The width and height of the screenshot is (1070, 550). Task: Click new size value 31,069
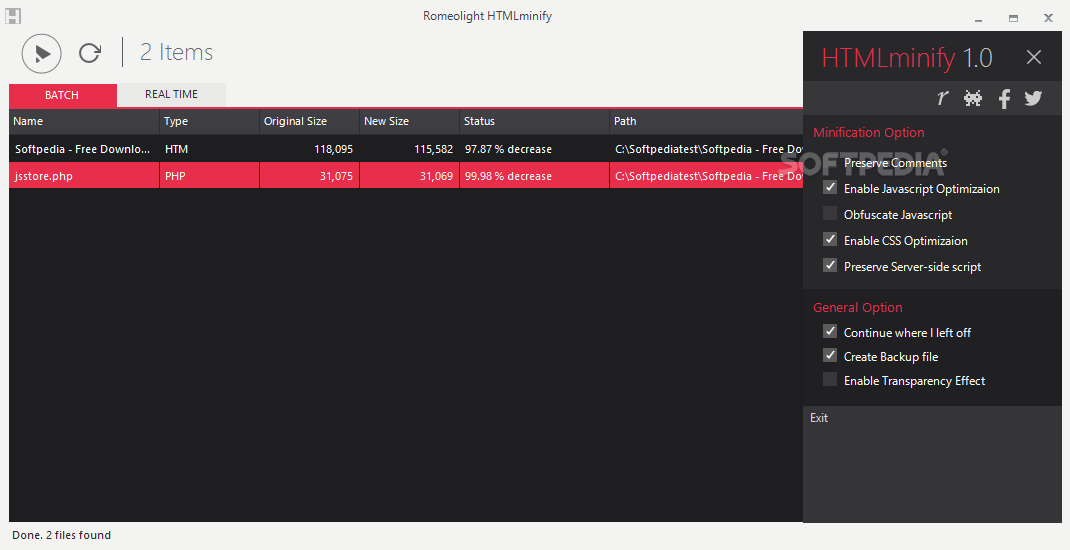coord(437,176)
